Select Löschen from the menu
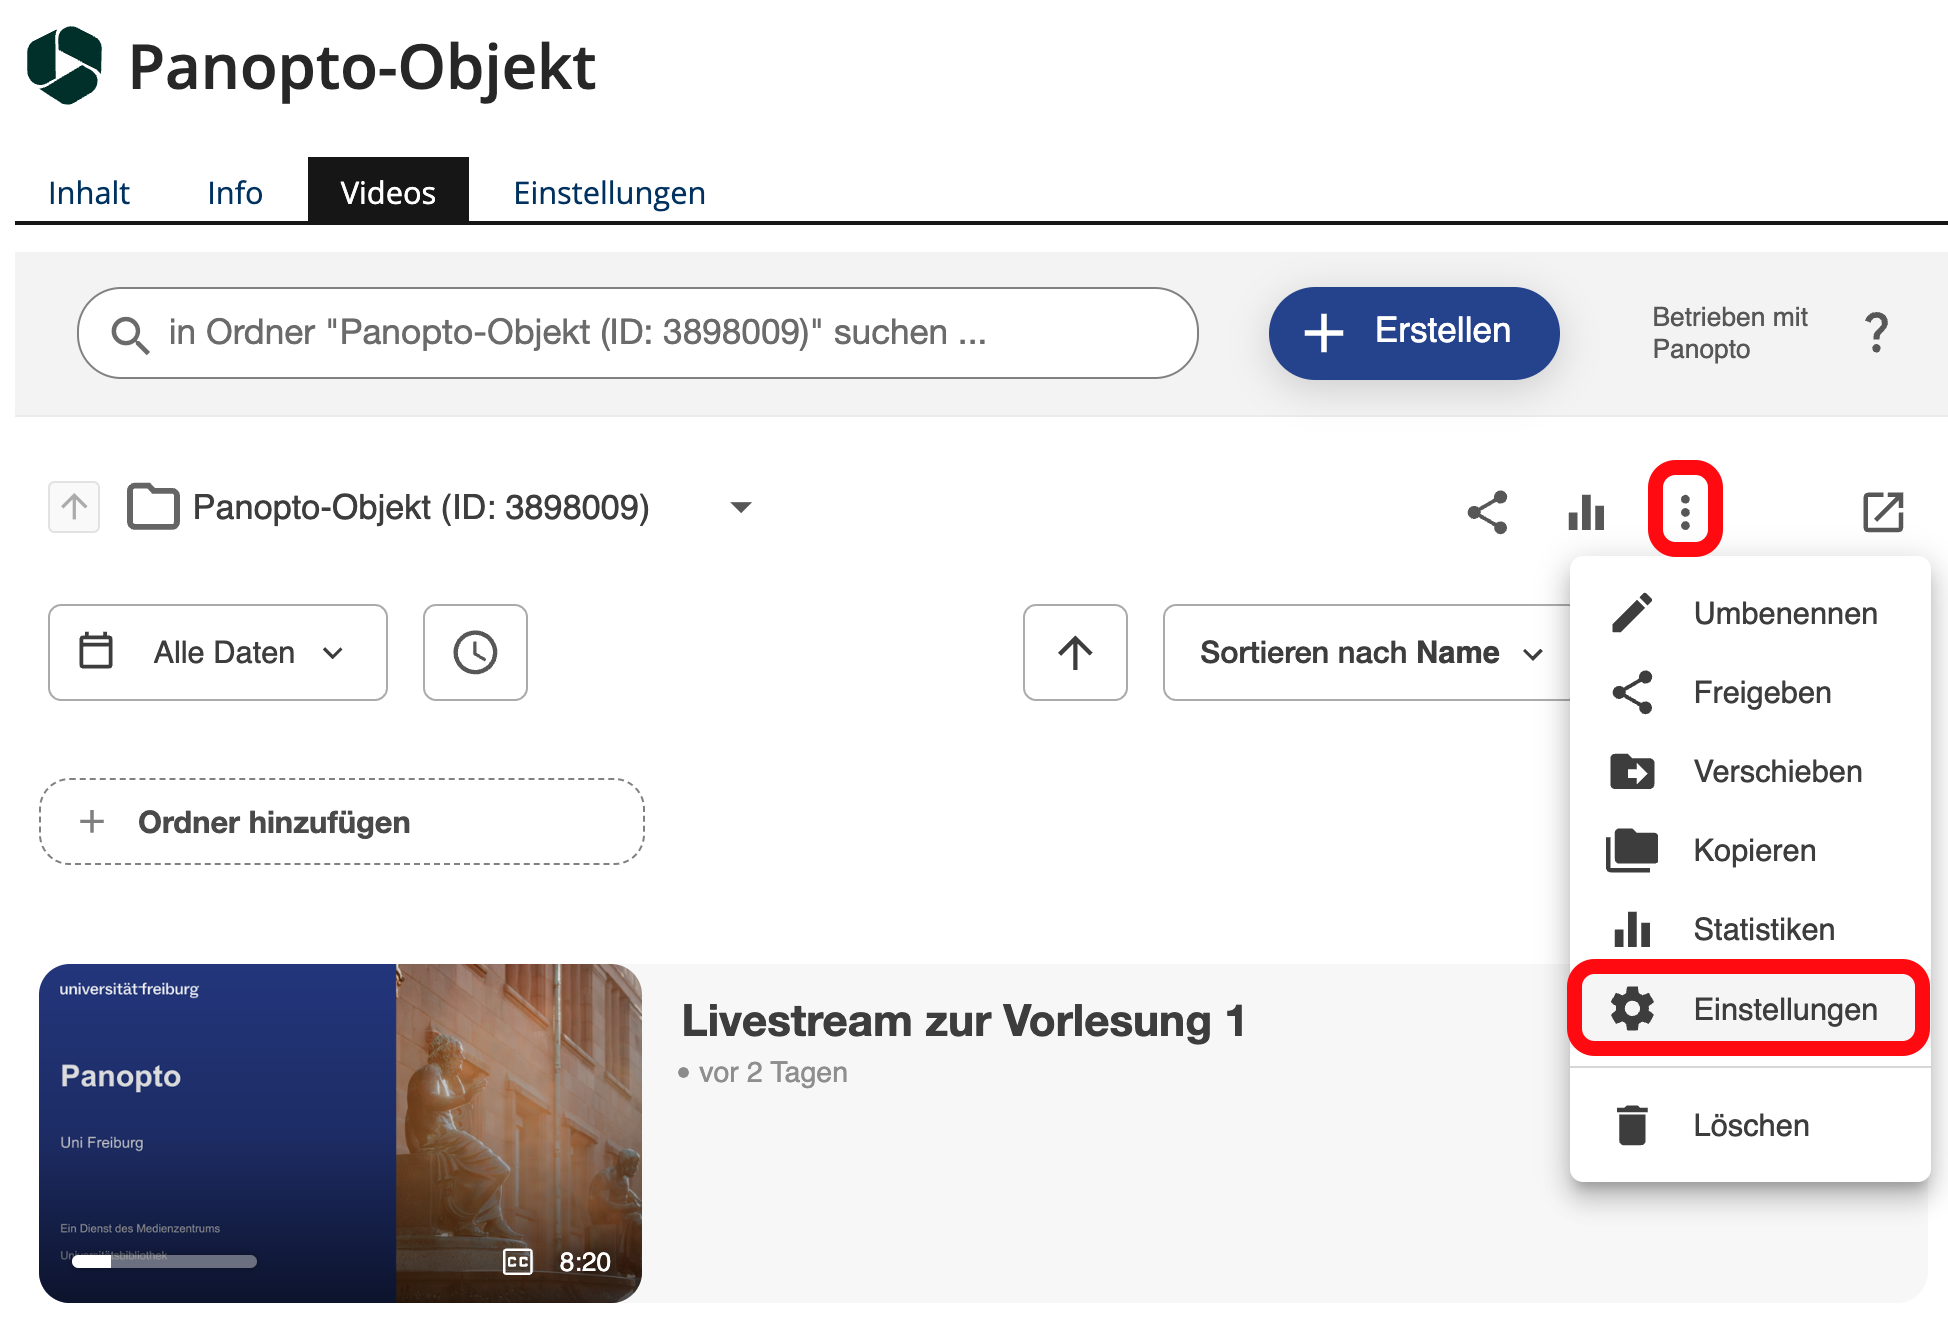This screenshot has width=1948, height=1320. [1750, 1125]
